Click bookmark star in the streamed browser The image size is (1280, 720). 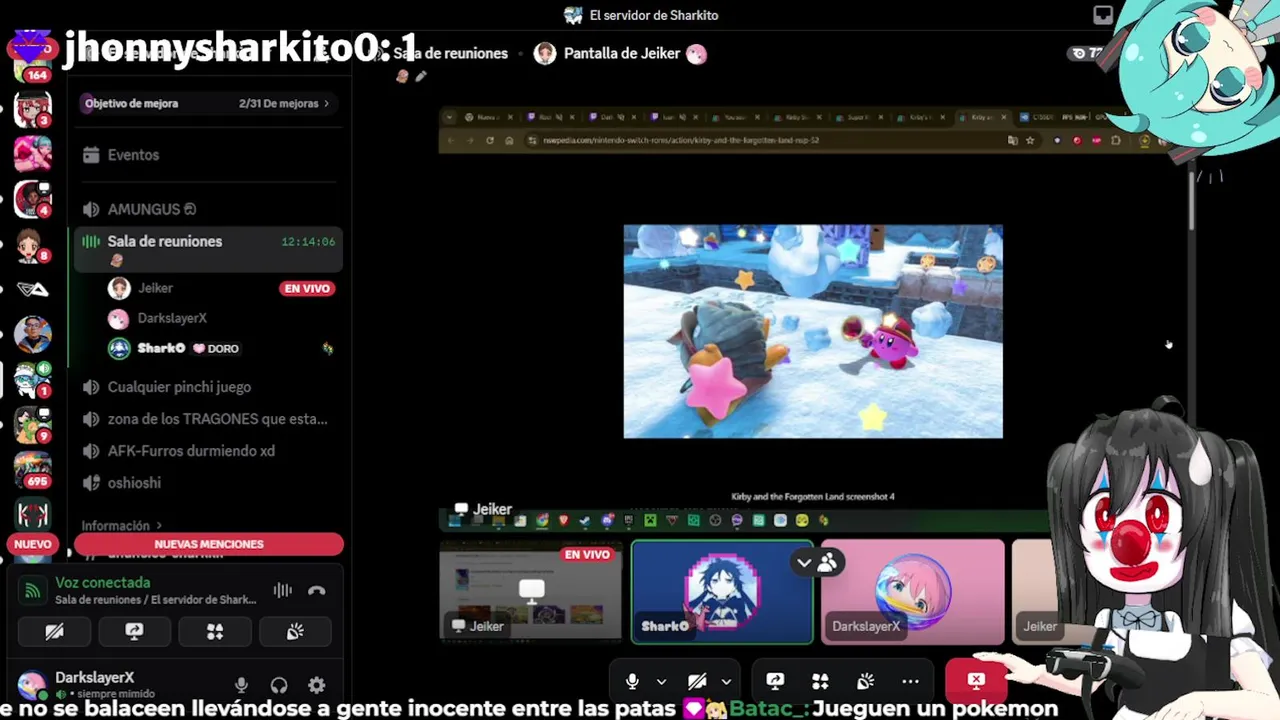[1030, 141]
